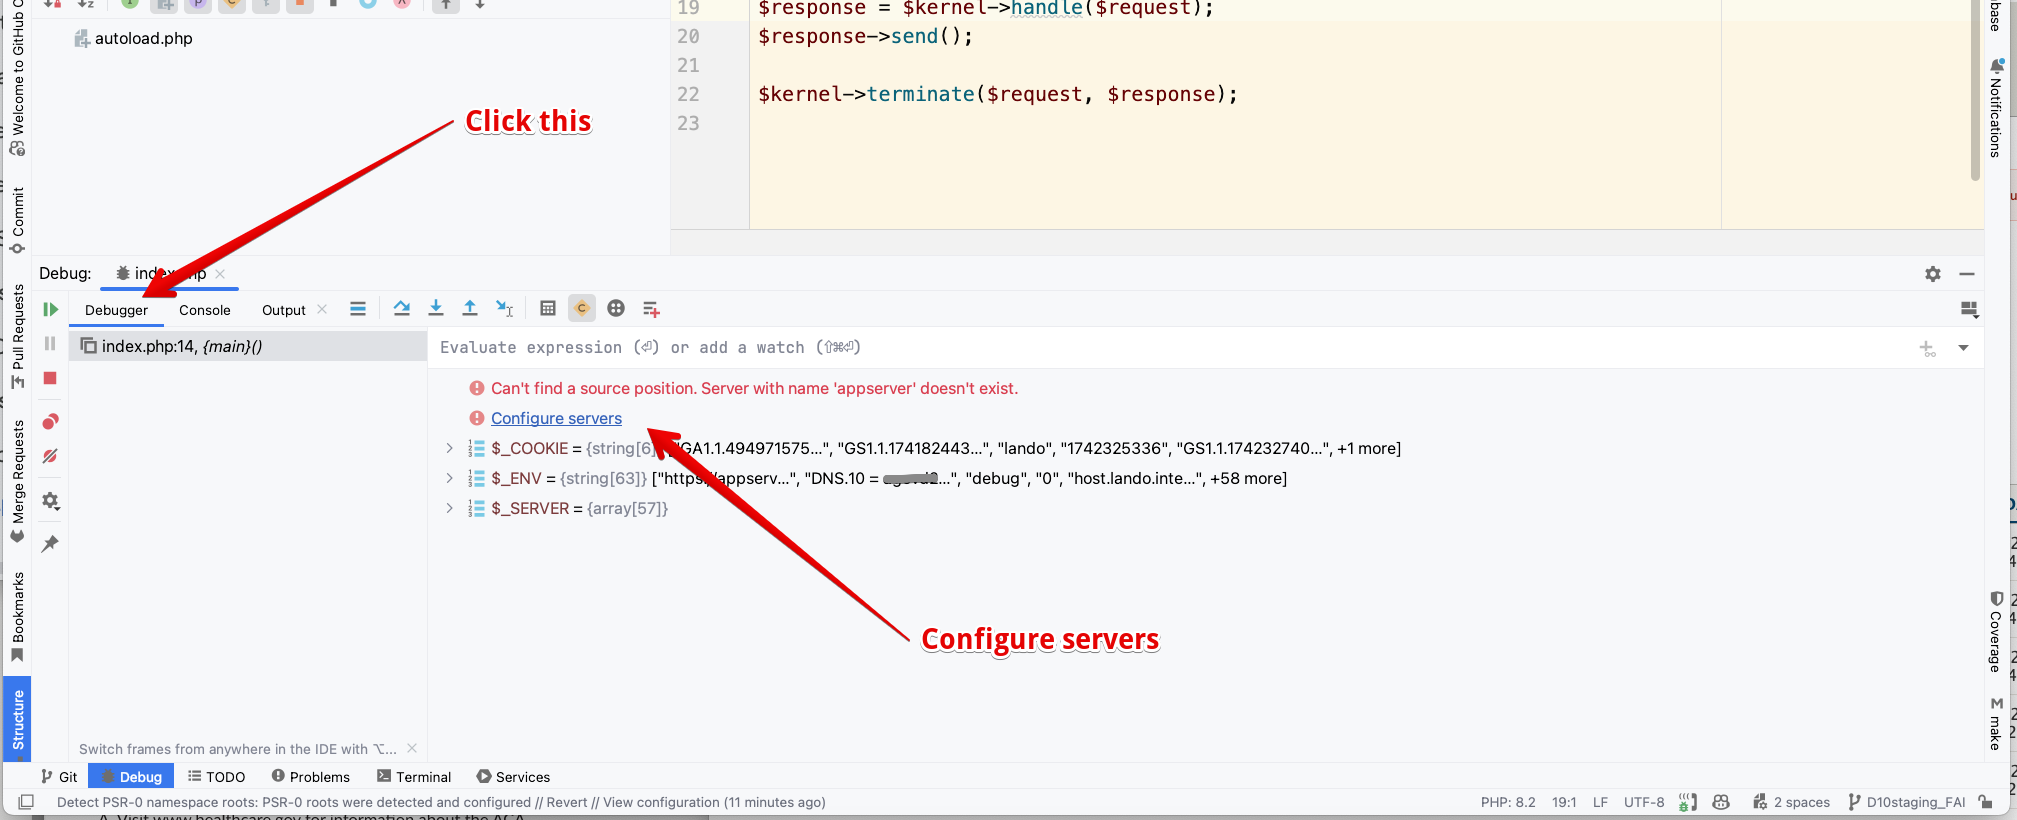Close the Output tab
Image resolution: width=2017 pixels, height=820 pixels.
322,310
